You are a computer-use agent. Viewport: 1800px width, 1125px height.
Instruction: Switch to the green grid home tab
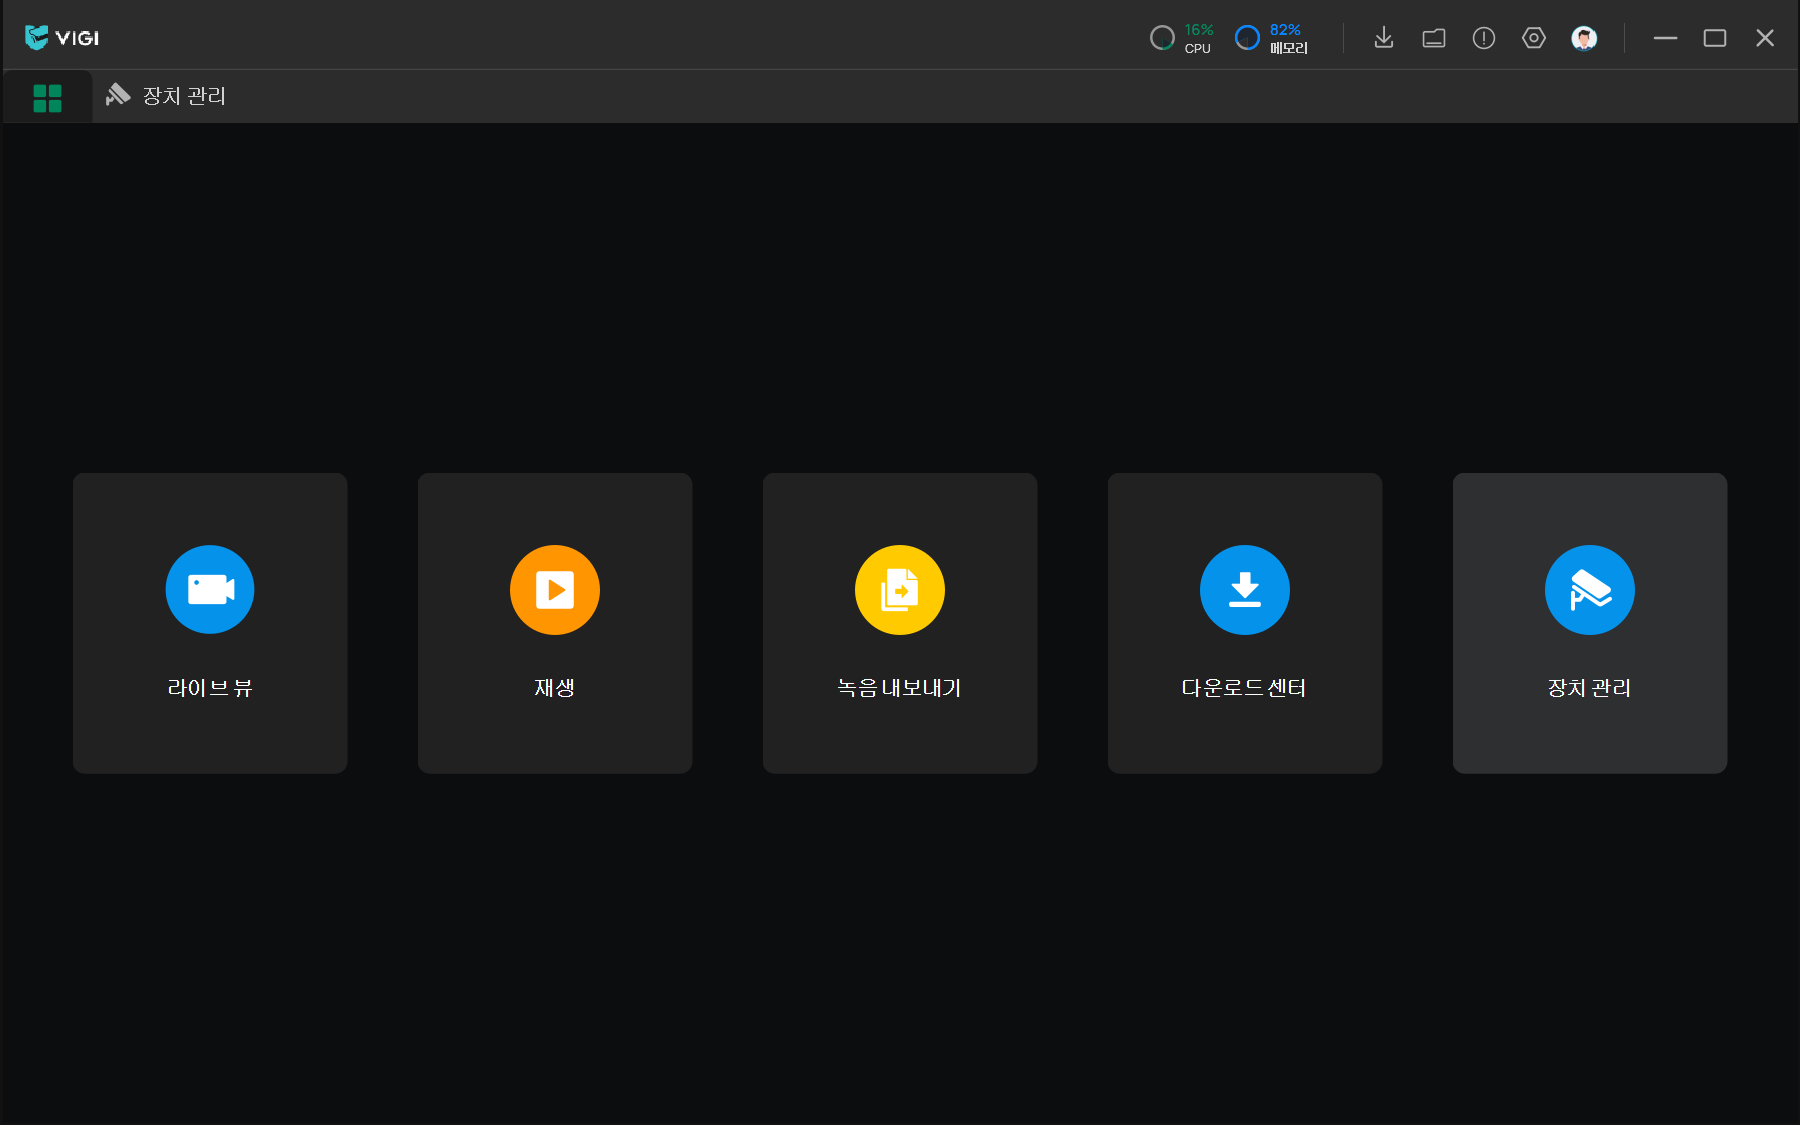[47, 97]
